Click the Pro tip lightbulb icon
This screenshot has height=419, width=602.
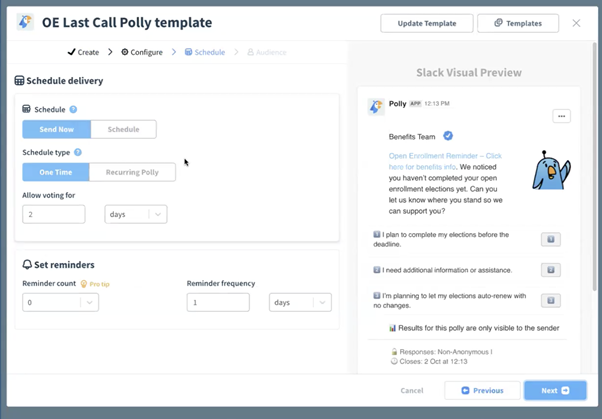84,284
